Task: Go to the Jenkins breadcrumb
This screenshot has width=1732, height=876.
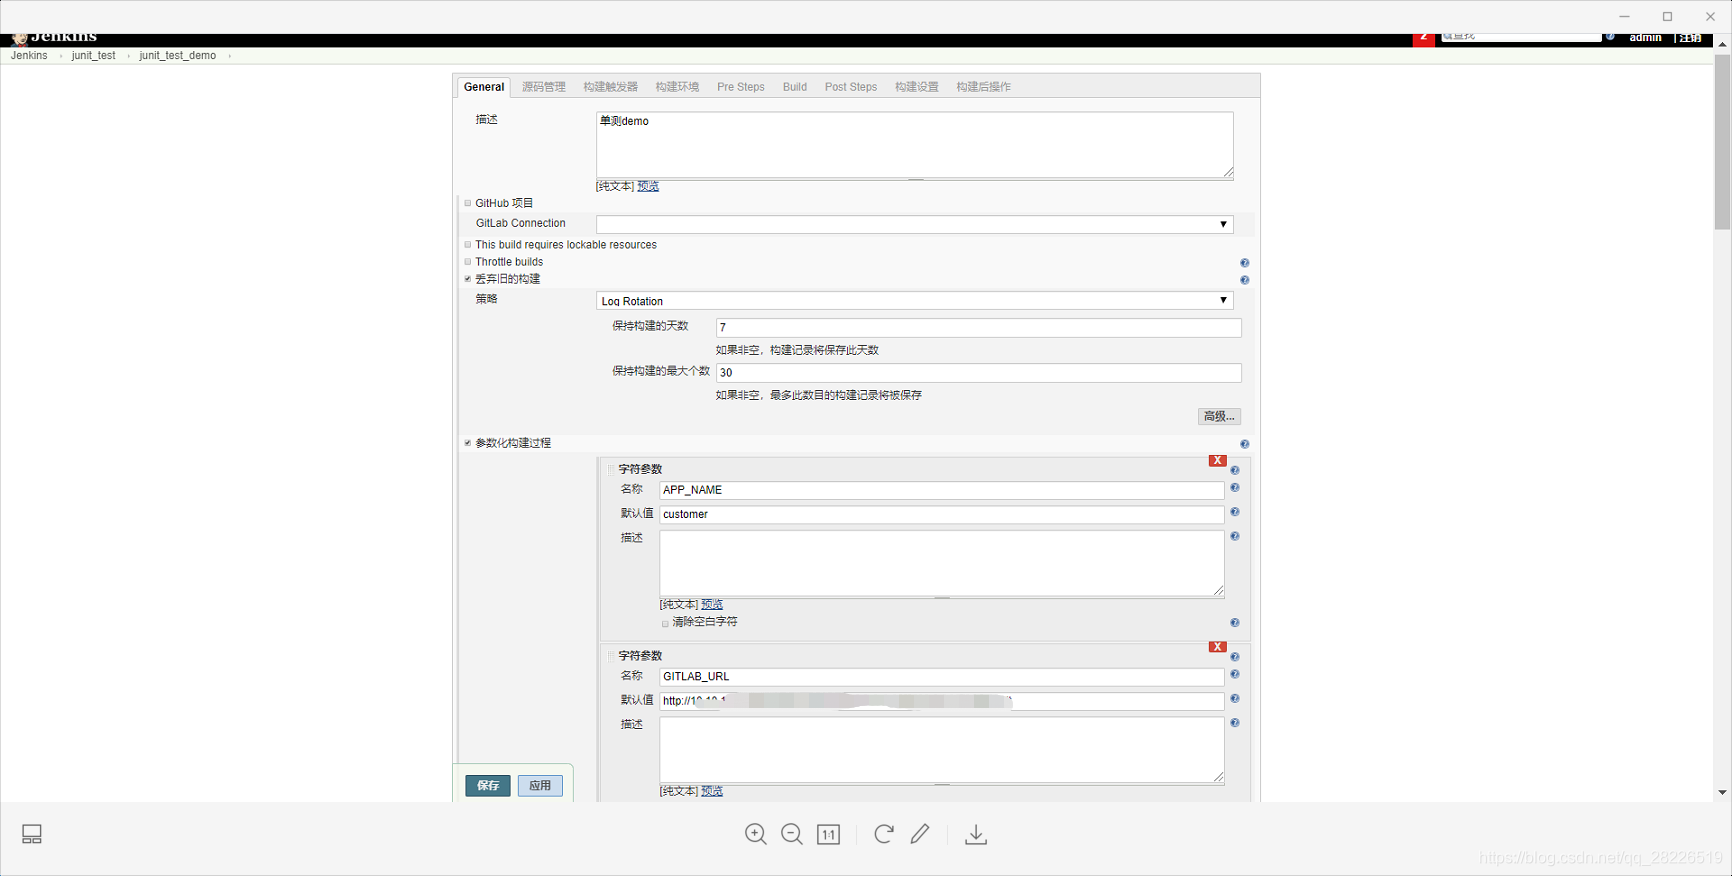Action: point(29,56)
